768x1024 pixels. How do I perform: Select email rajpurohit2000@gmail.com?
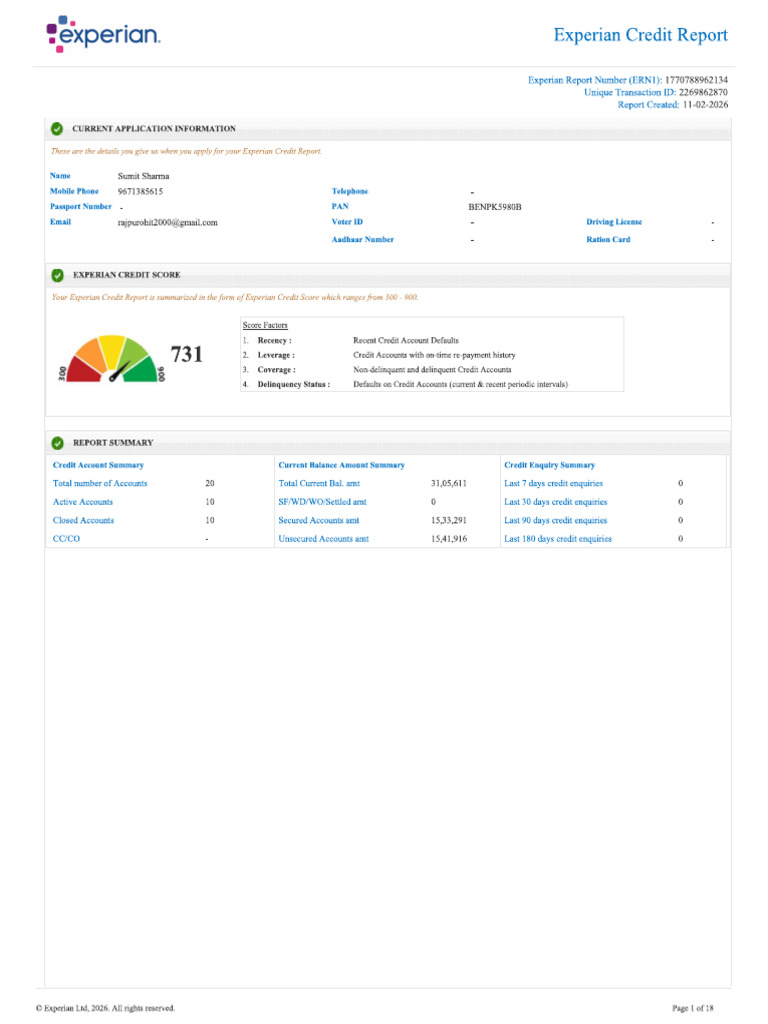point(167,223)
